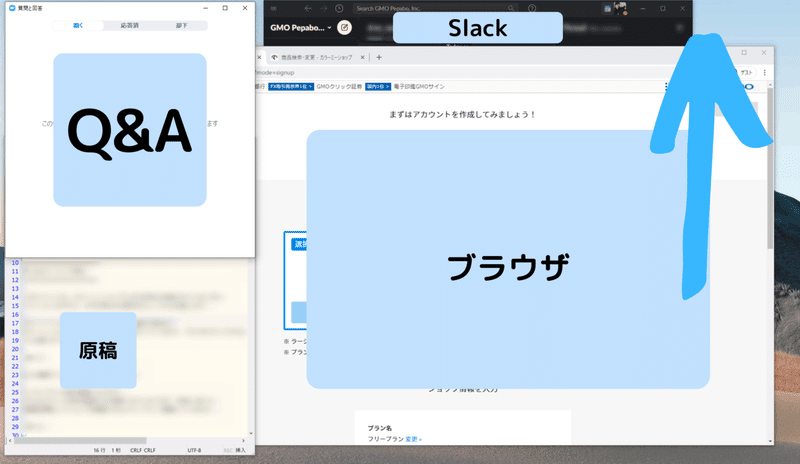The image size is (800, 464).
Task: Click the magnifier icon in Slack search field
Action: (510, 8)
